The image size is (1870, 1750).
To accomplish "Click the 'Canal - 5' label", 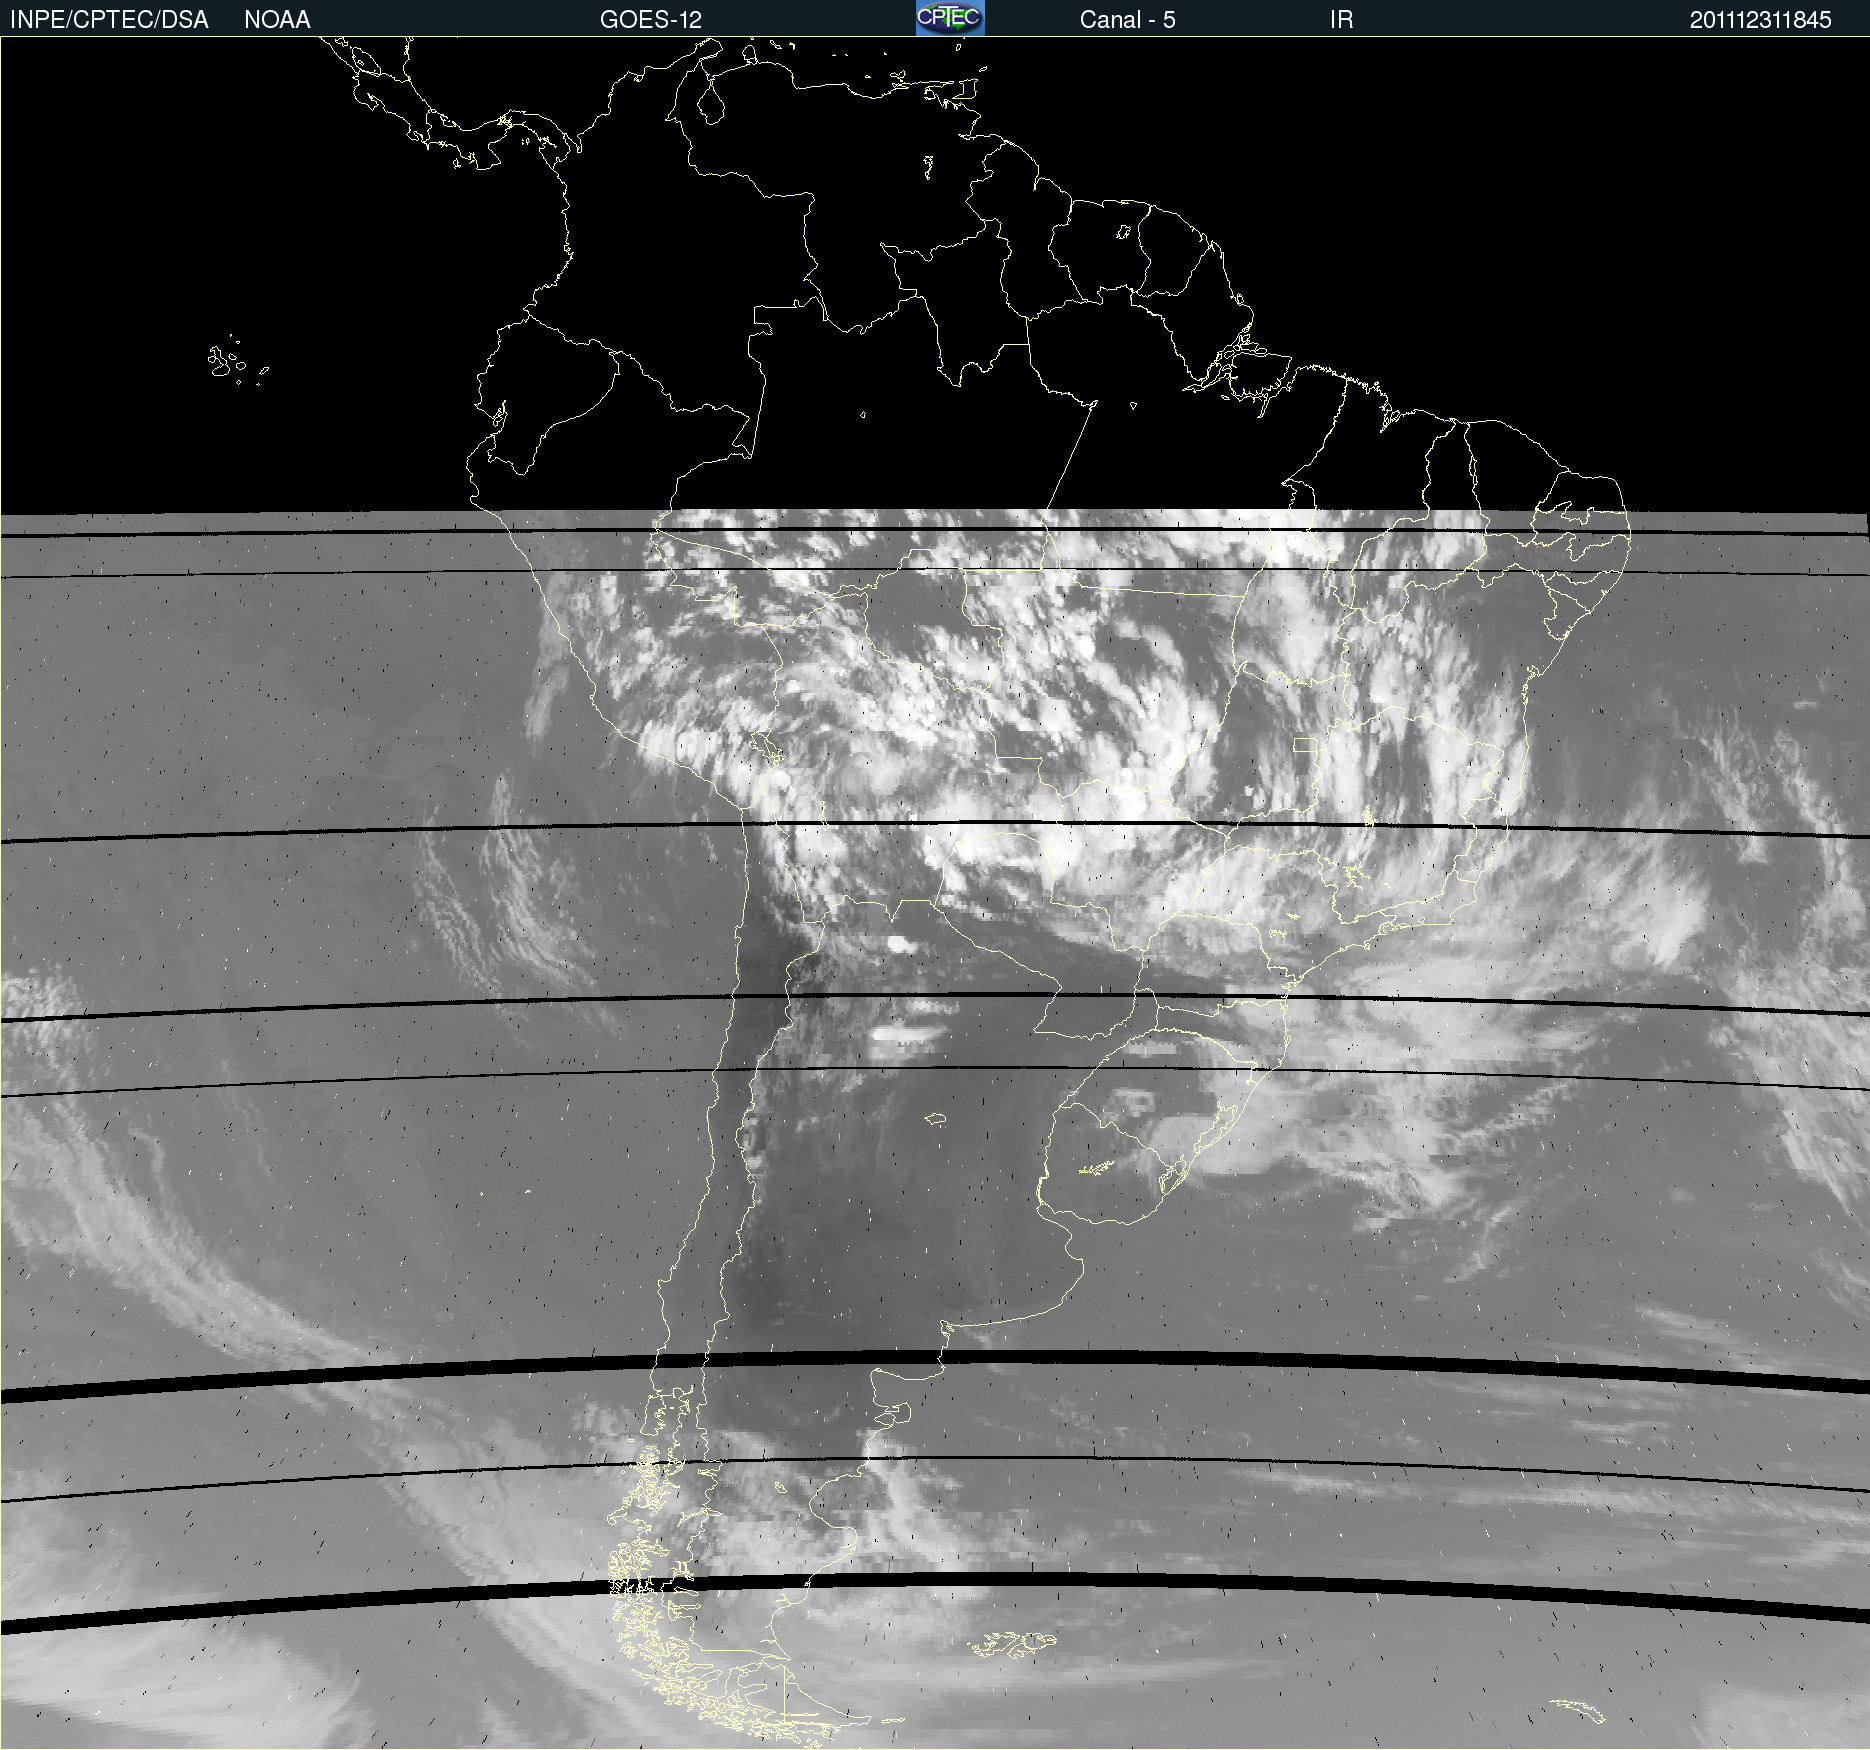I will [x=1127, y=20].
